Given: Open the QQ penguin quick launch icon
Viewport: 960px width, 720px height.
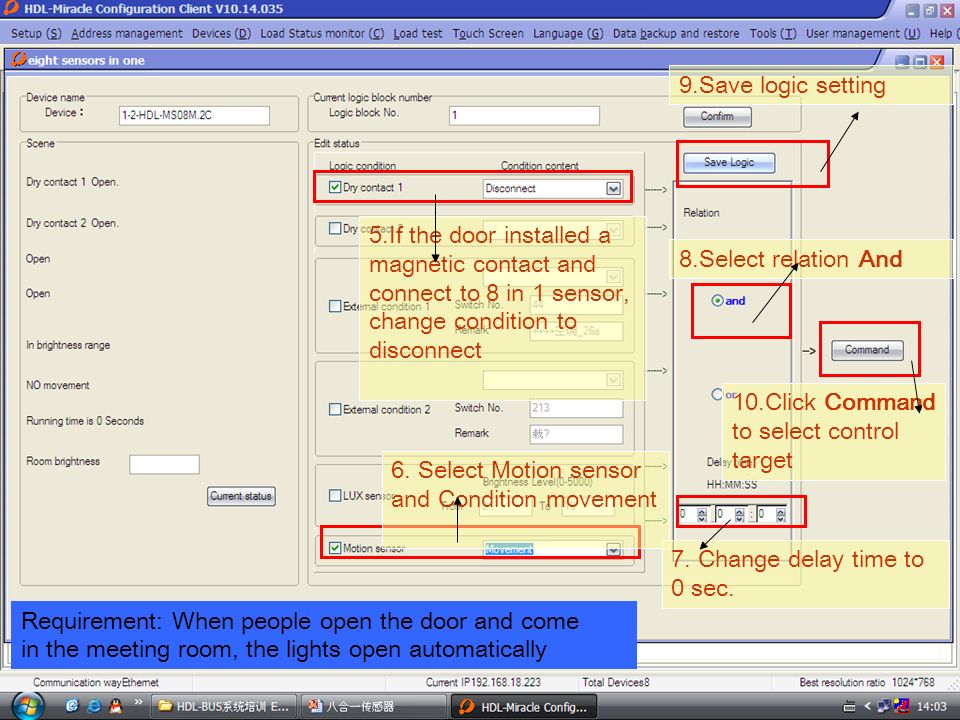Looking at the screenshot, I should click(116, 706).
